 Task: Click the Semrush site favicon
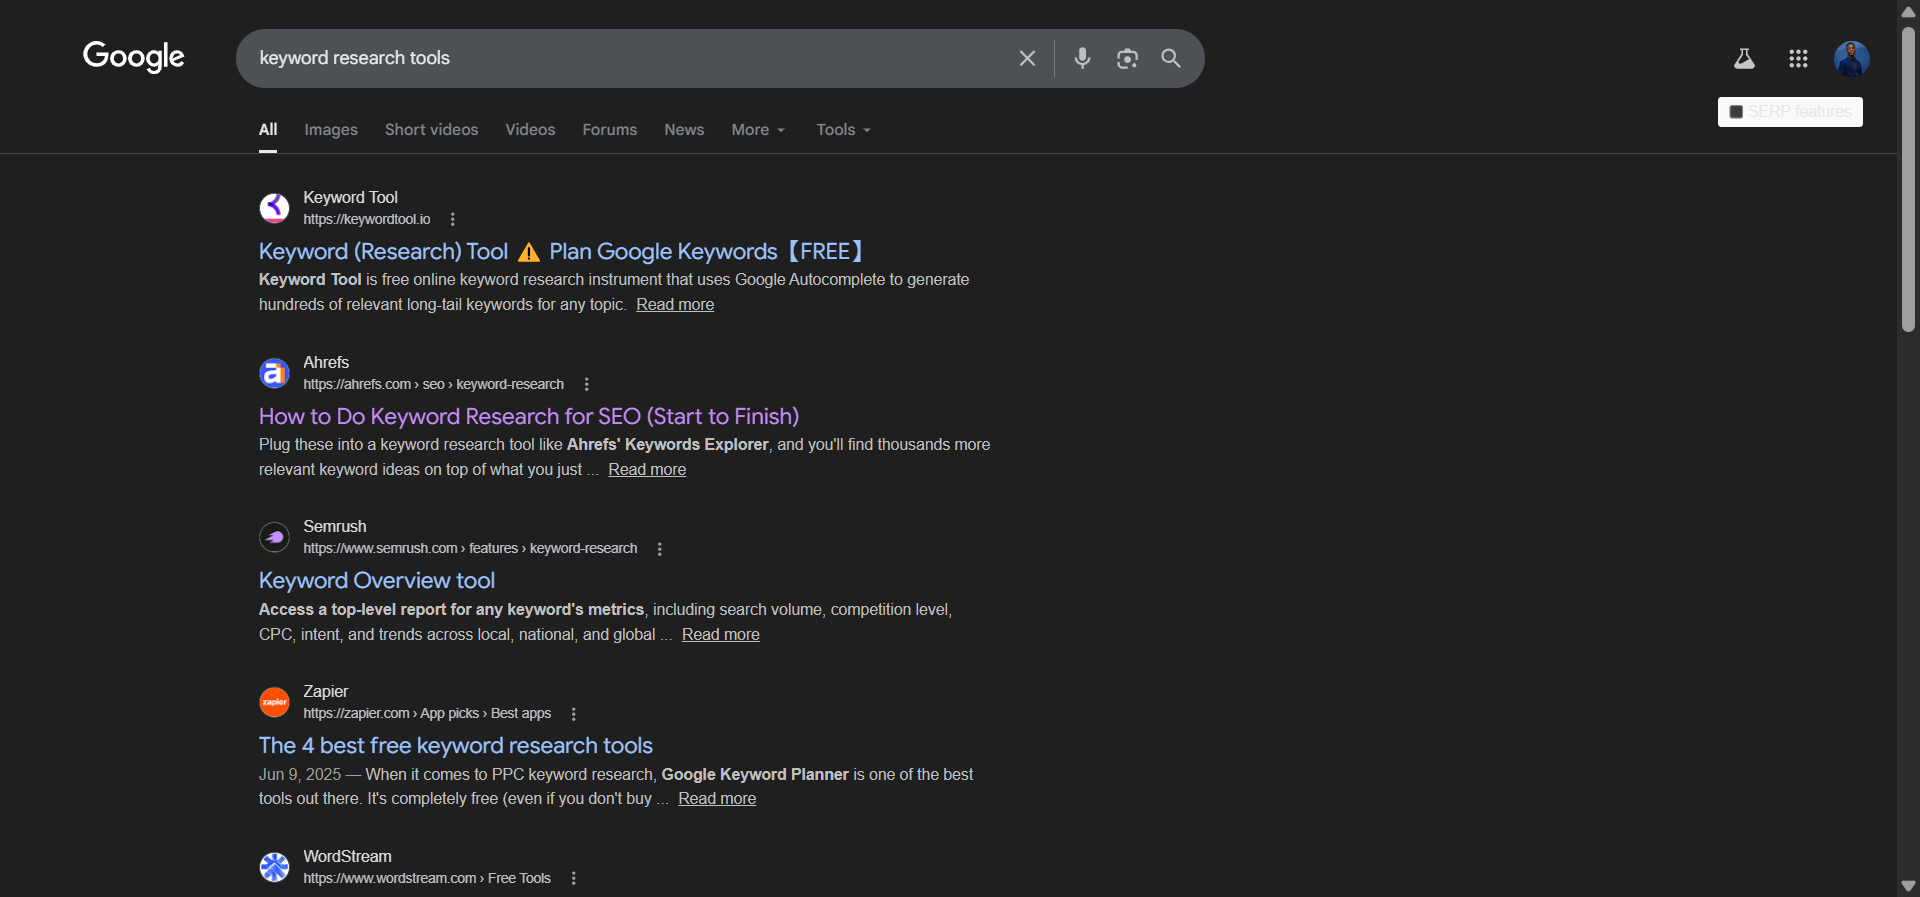274,537
